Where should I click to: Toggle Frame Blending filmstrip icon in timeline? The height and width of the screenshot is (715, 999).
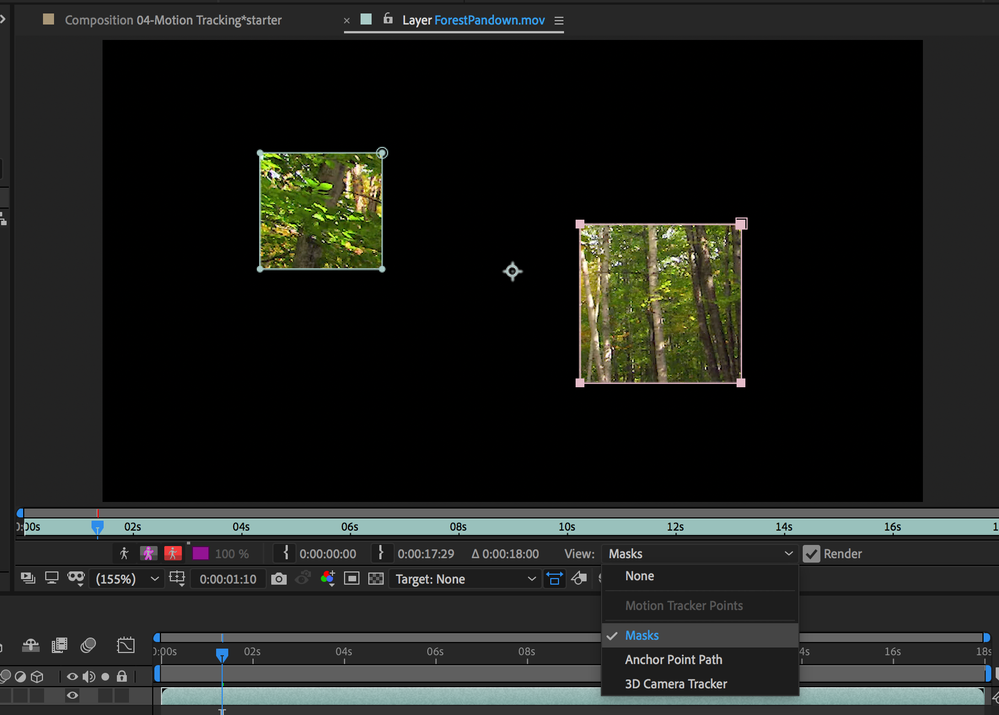click(59, 645)
